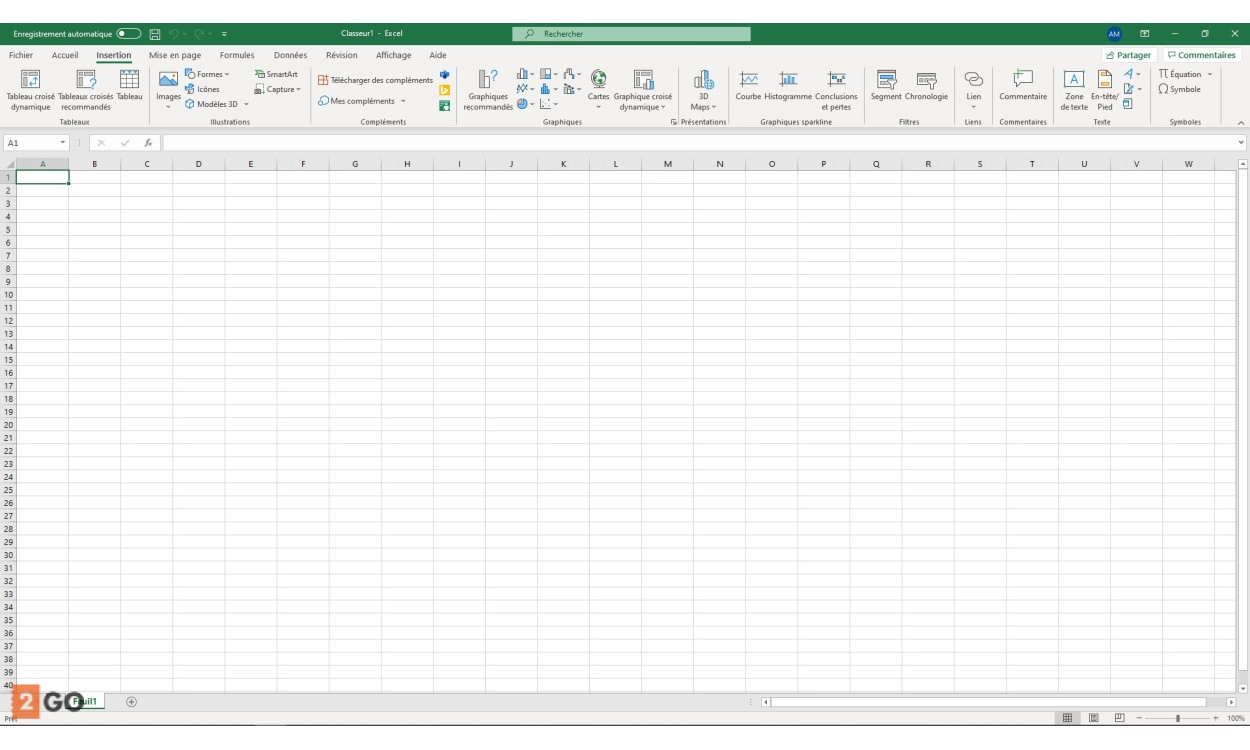Viewport: 1250px width, 750px height.
Task: Expand the Formes dropdown
Action: click(x=208, y=74)
